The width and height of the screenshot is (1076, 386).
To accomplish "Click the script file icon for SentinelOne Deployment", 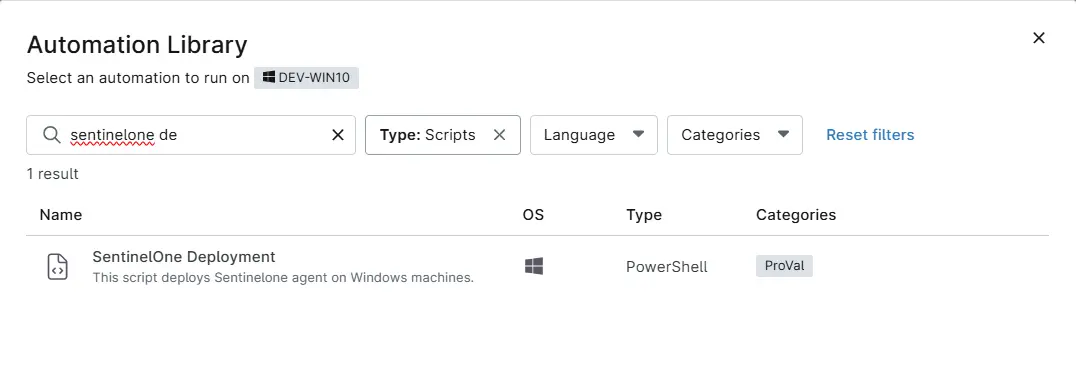I will coord(58,266).
